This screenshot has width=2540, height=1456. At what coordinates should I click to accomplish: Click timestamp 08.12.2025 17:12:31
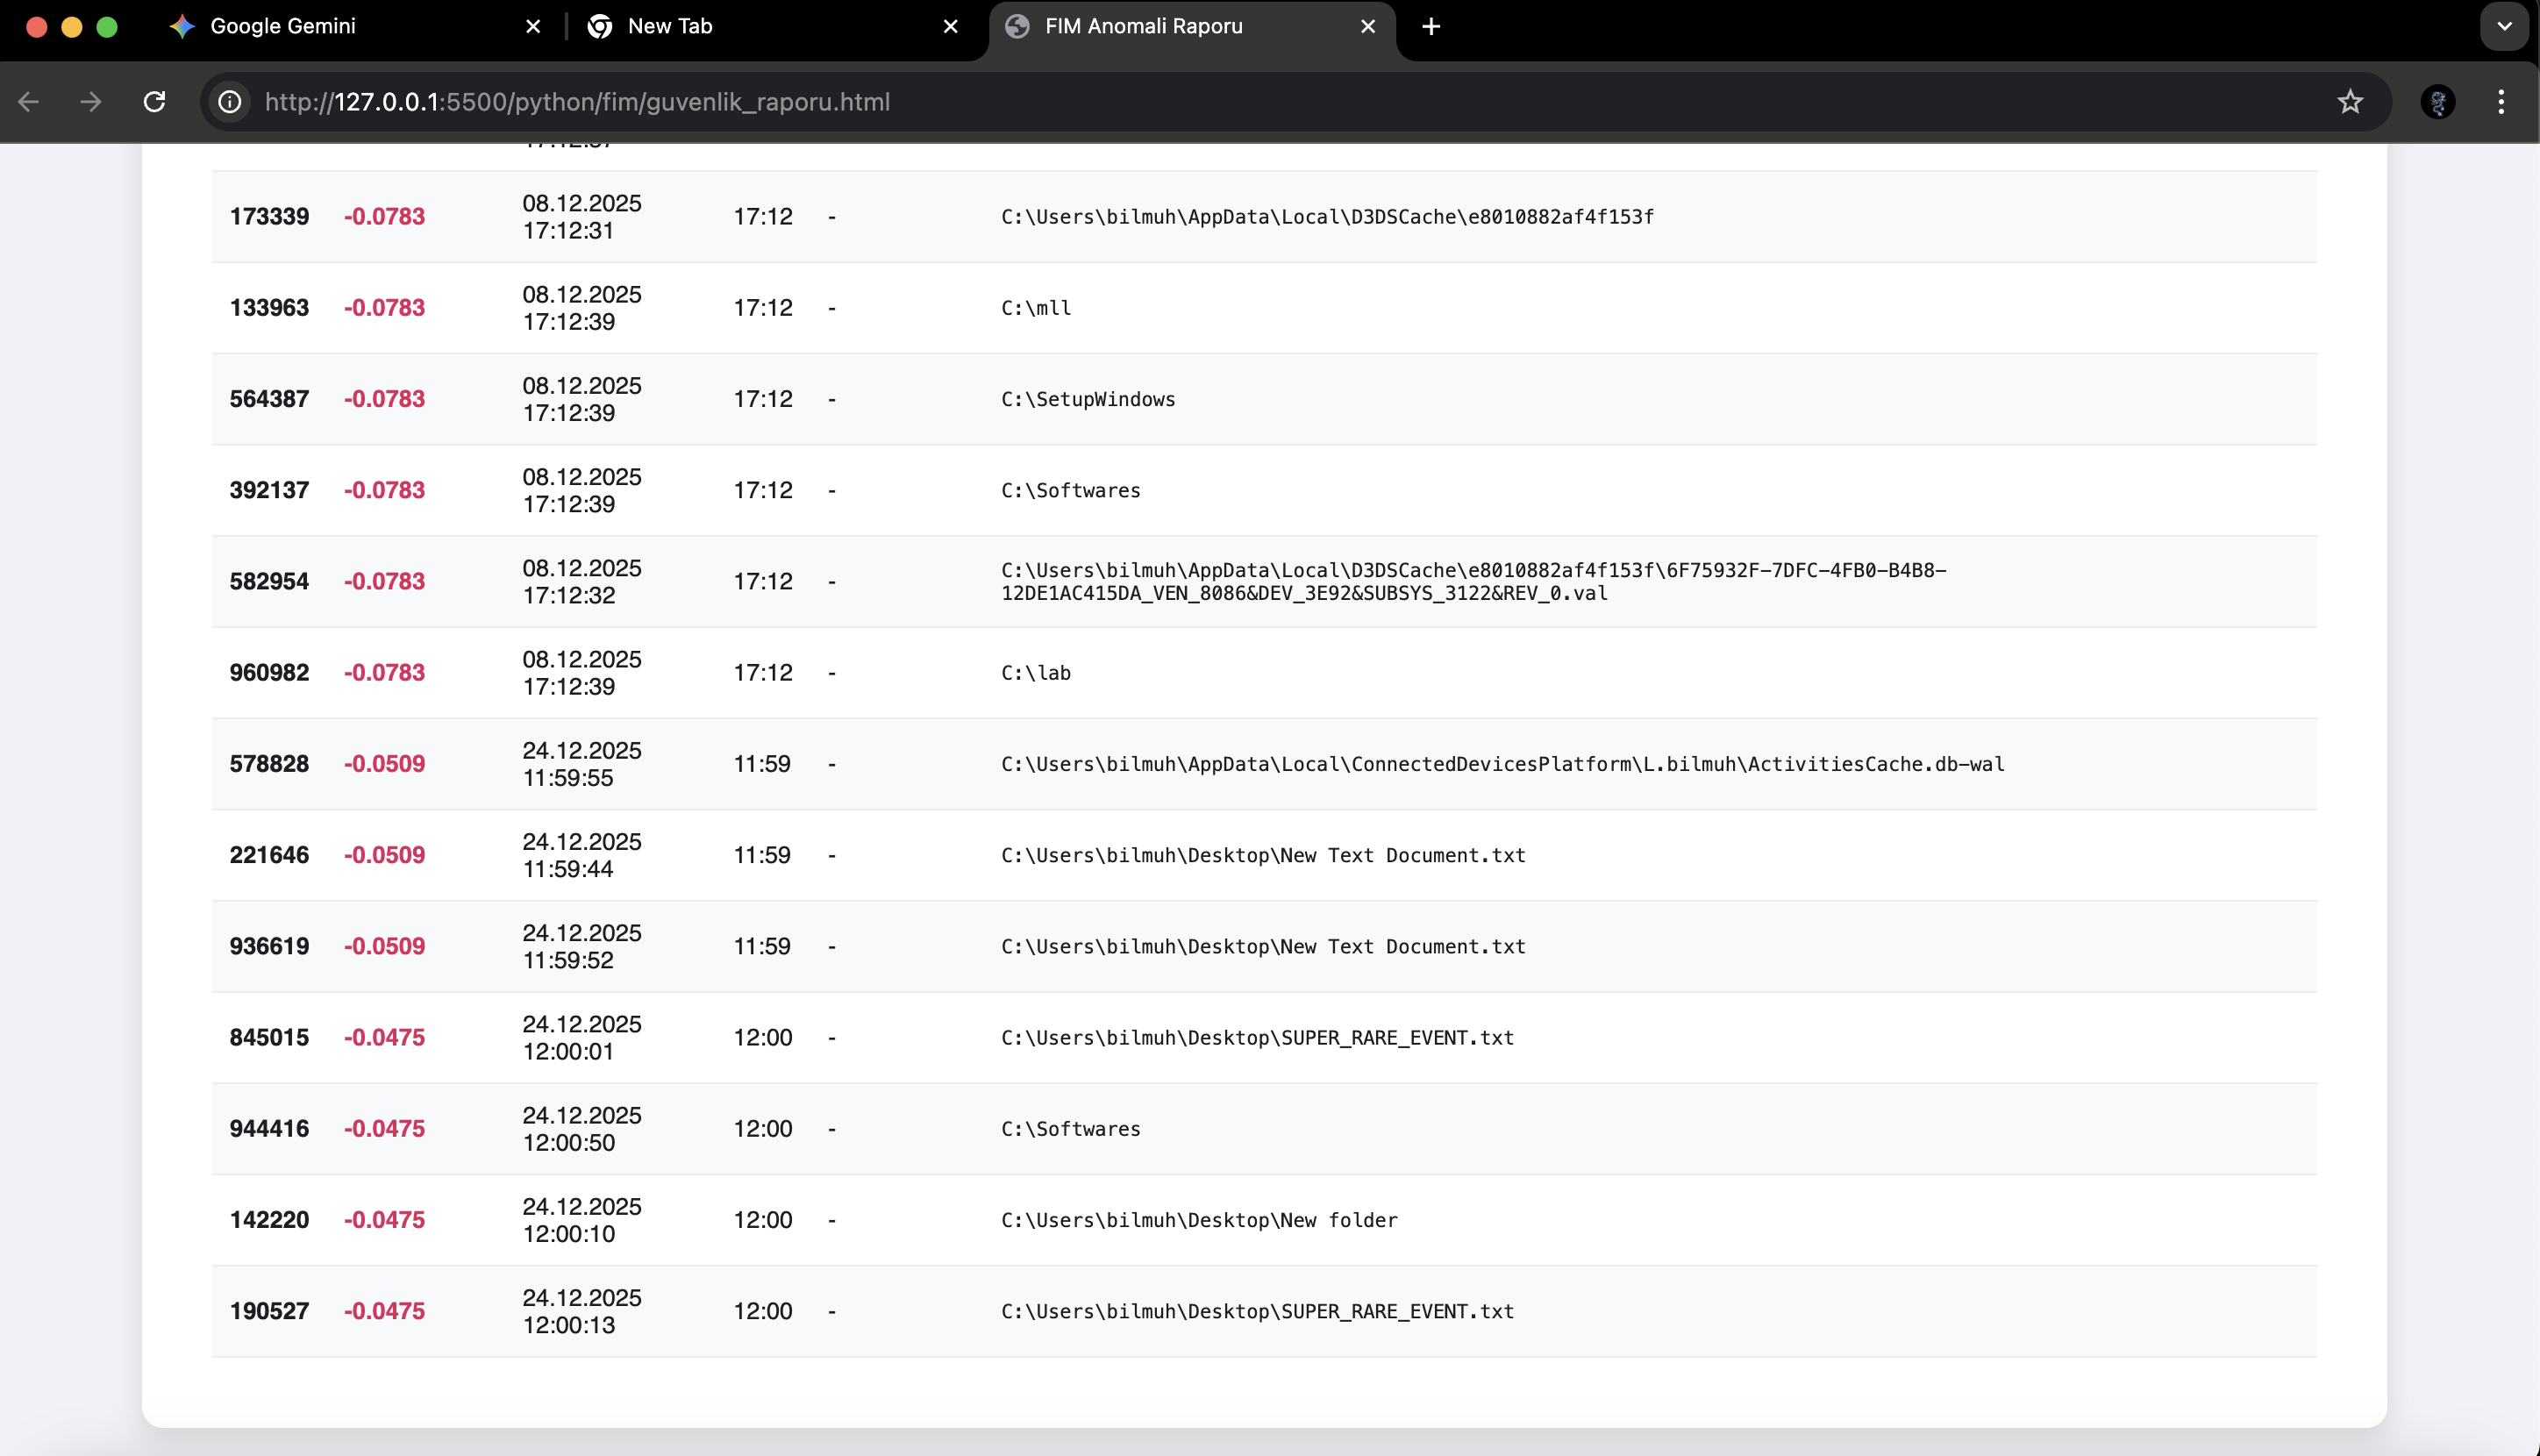coord(582,217)
